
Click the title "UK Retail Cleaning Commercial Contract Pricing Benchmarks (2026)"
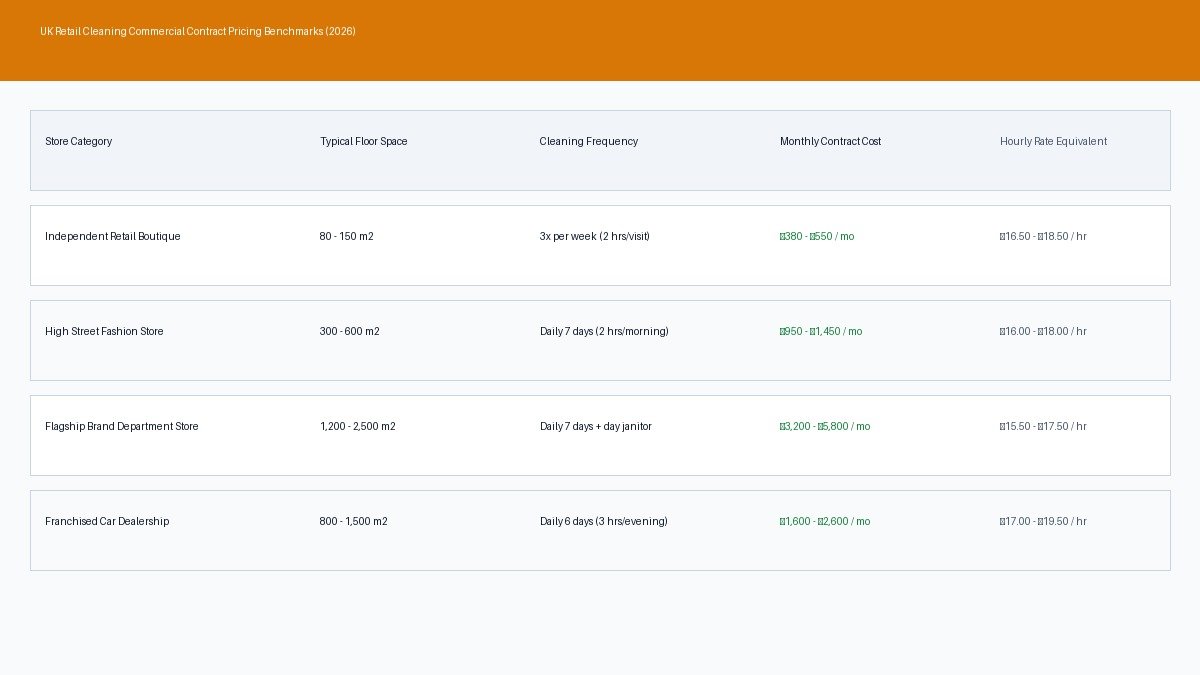click(198, 31)
